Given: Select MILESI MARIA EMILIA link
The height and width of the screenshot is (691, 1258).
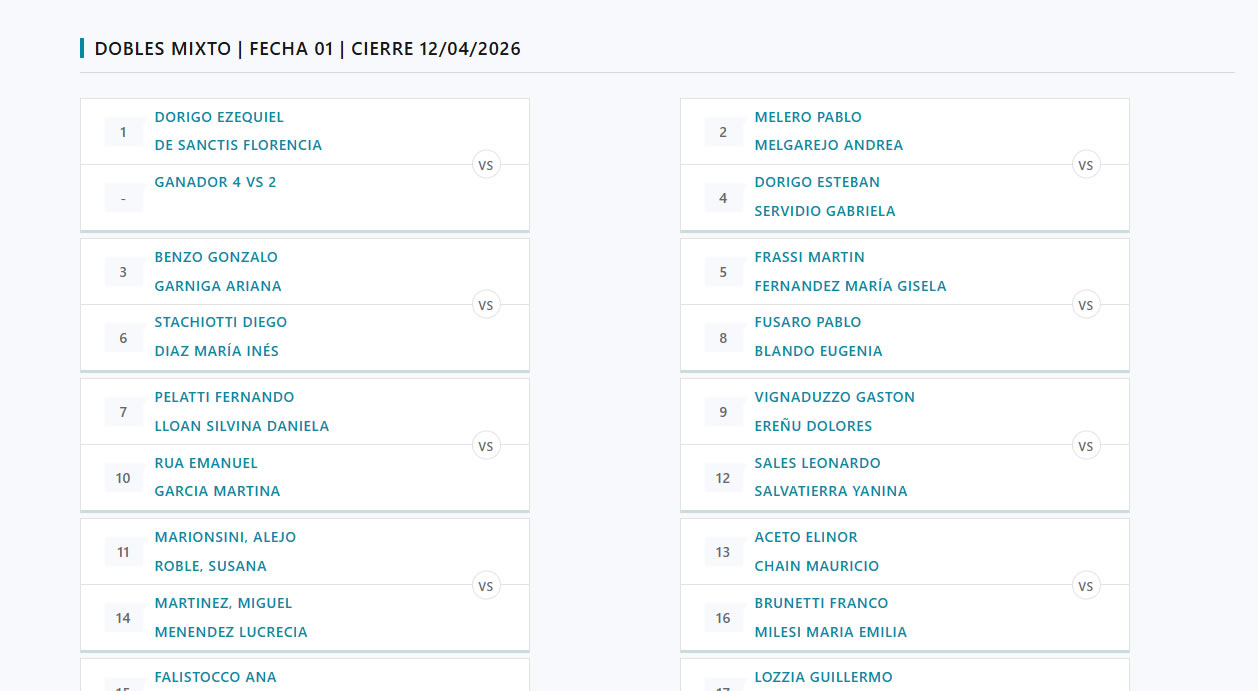Looking at the screenshot, I should 831,632.
